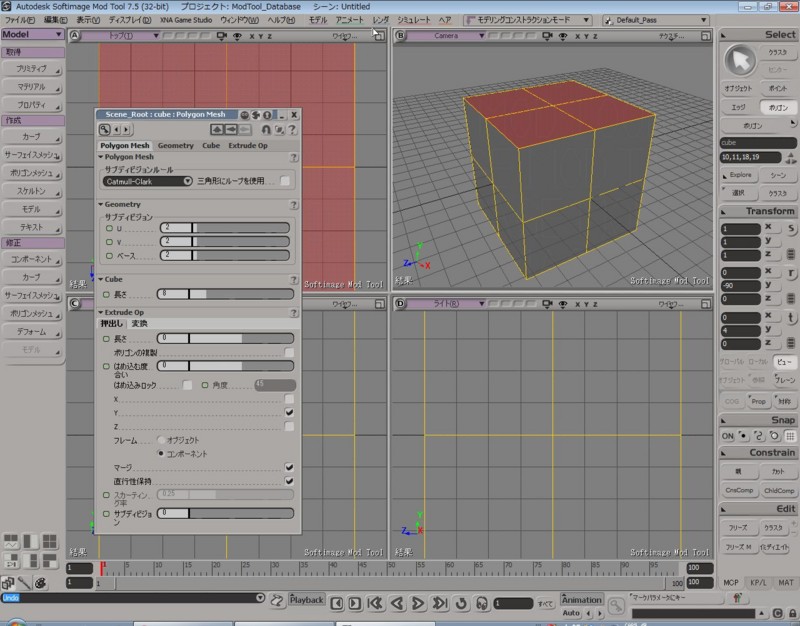Image resolution: width=800 pixels, height=626 pixels.
Task: Click プリミティブ button in left panel
Action: 32,68
